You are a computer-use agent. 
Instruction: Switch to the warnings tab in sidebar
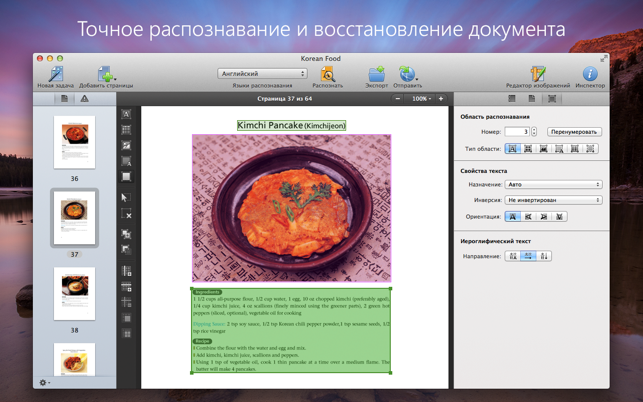click(84, 99)
